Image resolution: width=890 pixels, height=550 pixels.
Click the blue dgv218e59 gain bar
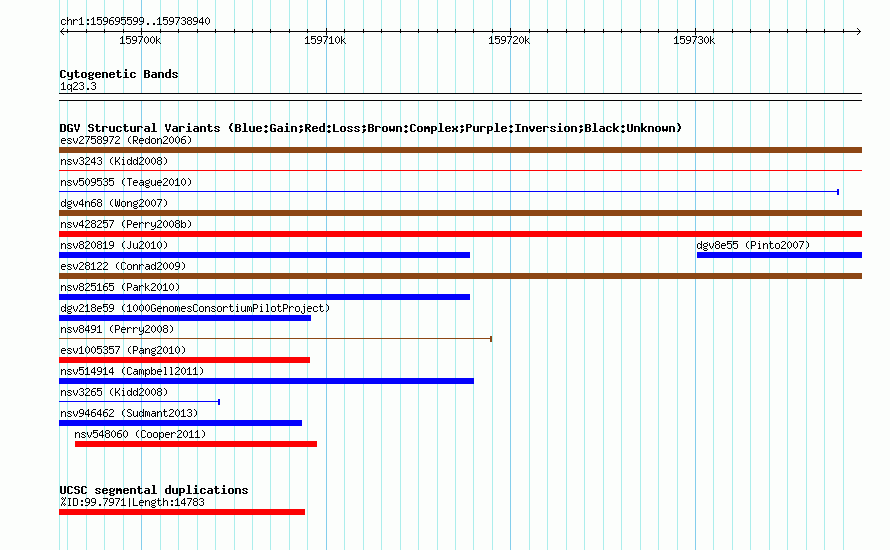pyautogui.click(x=185, y=318)
